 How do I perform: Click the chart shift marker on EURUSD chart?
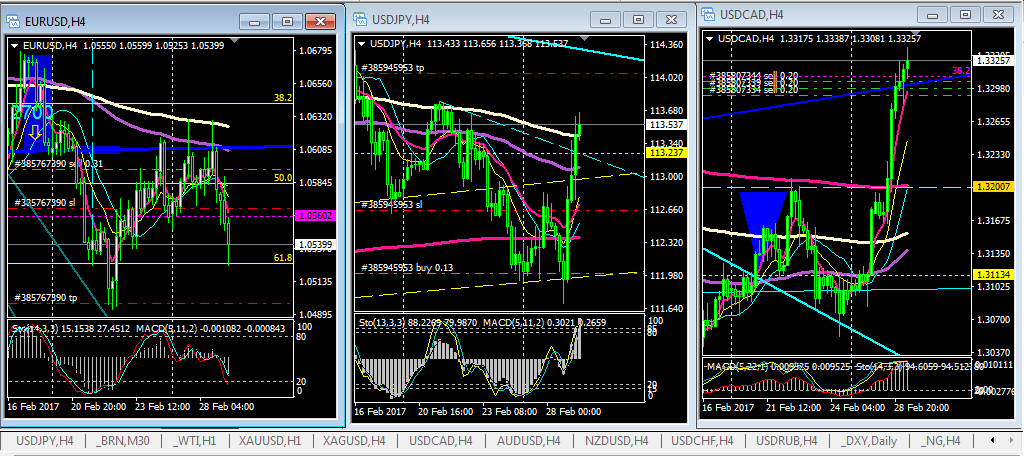pyautogui.click(x=235, y=41)
